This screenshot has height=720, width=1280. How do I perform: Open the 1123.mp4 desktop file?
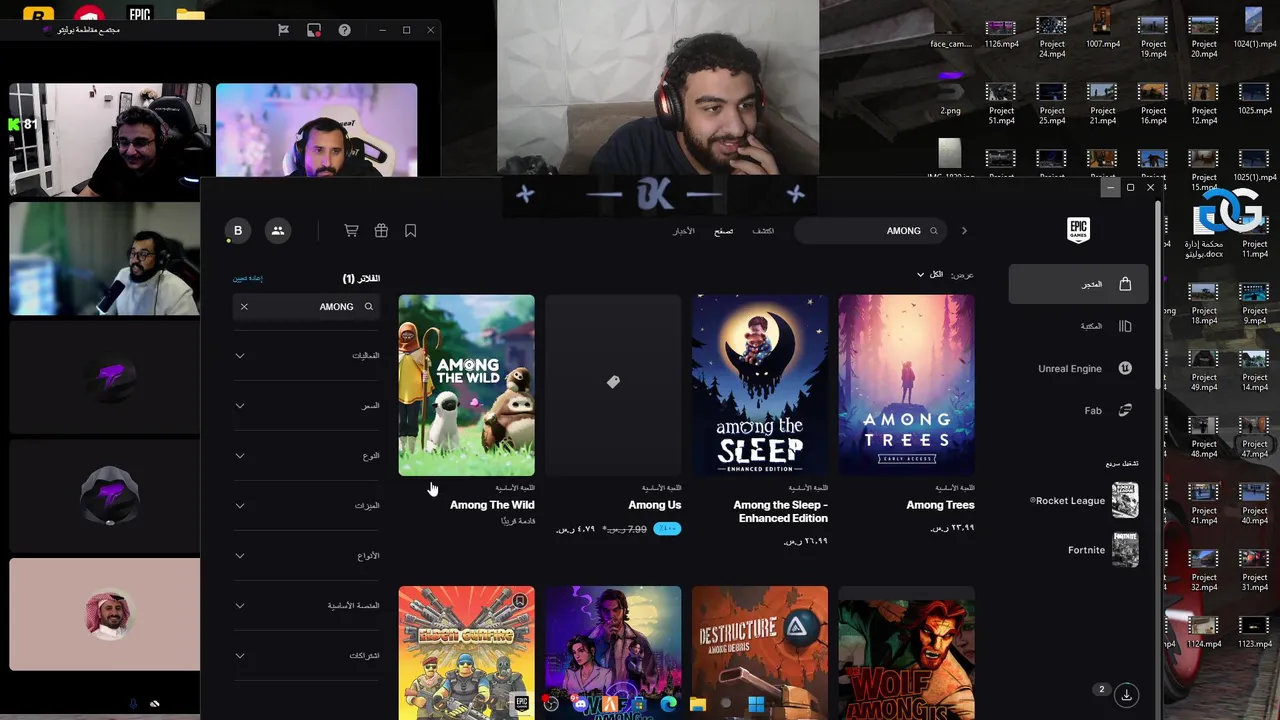(x=1254, y=633)
